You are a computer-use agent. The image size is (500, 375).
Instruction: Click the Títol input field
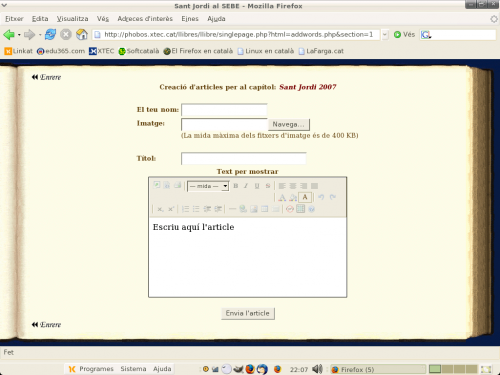244,158
